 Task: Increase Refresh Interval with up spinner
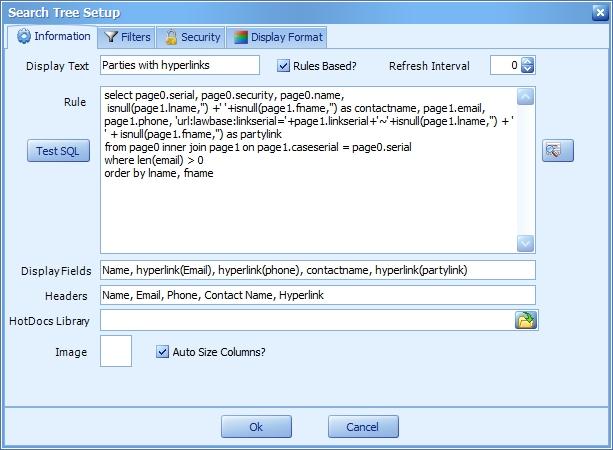(527, 61)
